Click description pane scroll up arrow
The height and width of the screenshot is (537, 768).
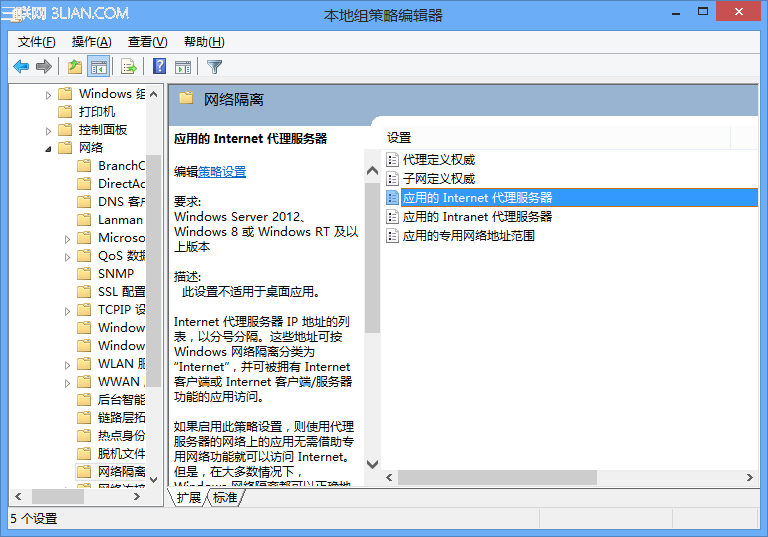click(x=372, y=171)
